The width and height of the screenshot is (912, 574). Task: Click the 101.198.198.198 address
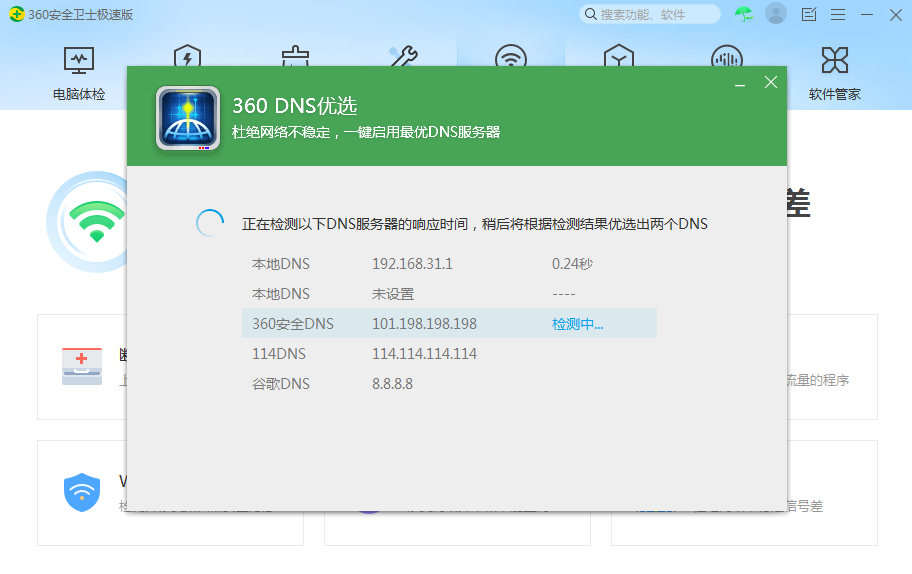(x=425, y=324)
